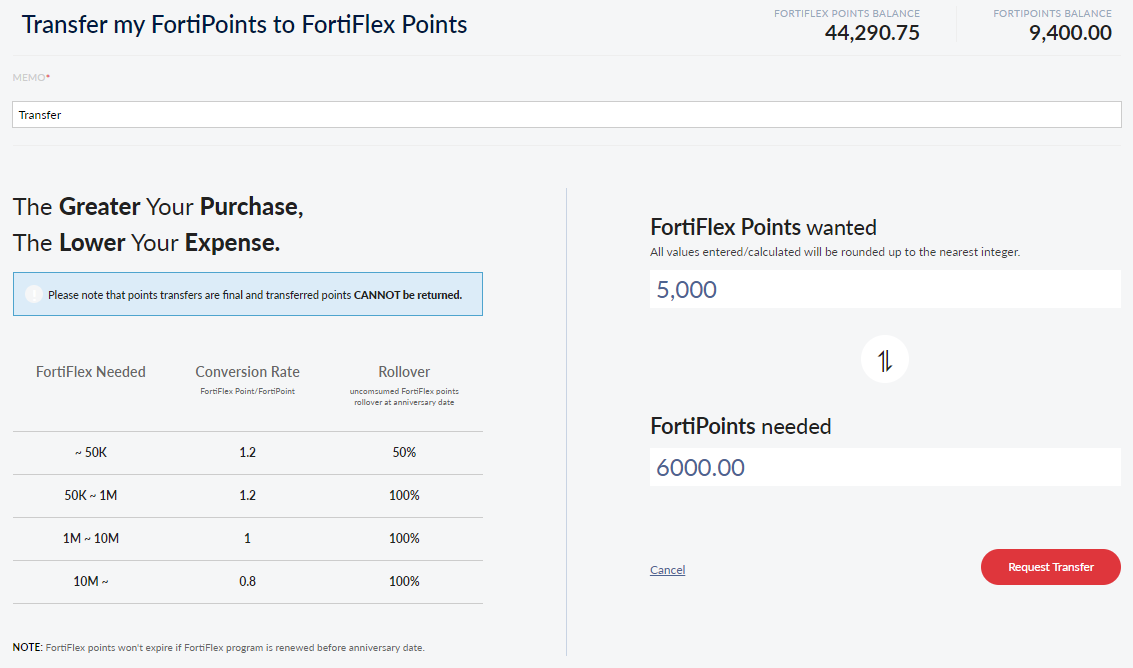The image size is (1133, 668).
Task: Click the FortiPoints needed input
Action: pyautogui.click(x=884, y=467)
